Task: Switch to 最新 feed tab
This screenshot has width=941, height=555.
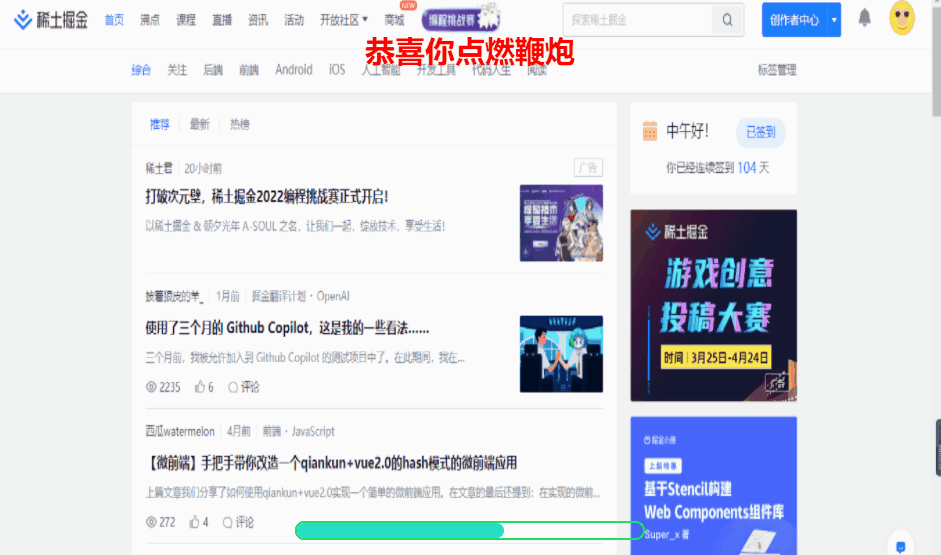Action: click(200, 124)
